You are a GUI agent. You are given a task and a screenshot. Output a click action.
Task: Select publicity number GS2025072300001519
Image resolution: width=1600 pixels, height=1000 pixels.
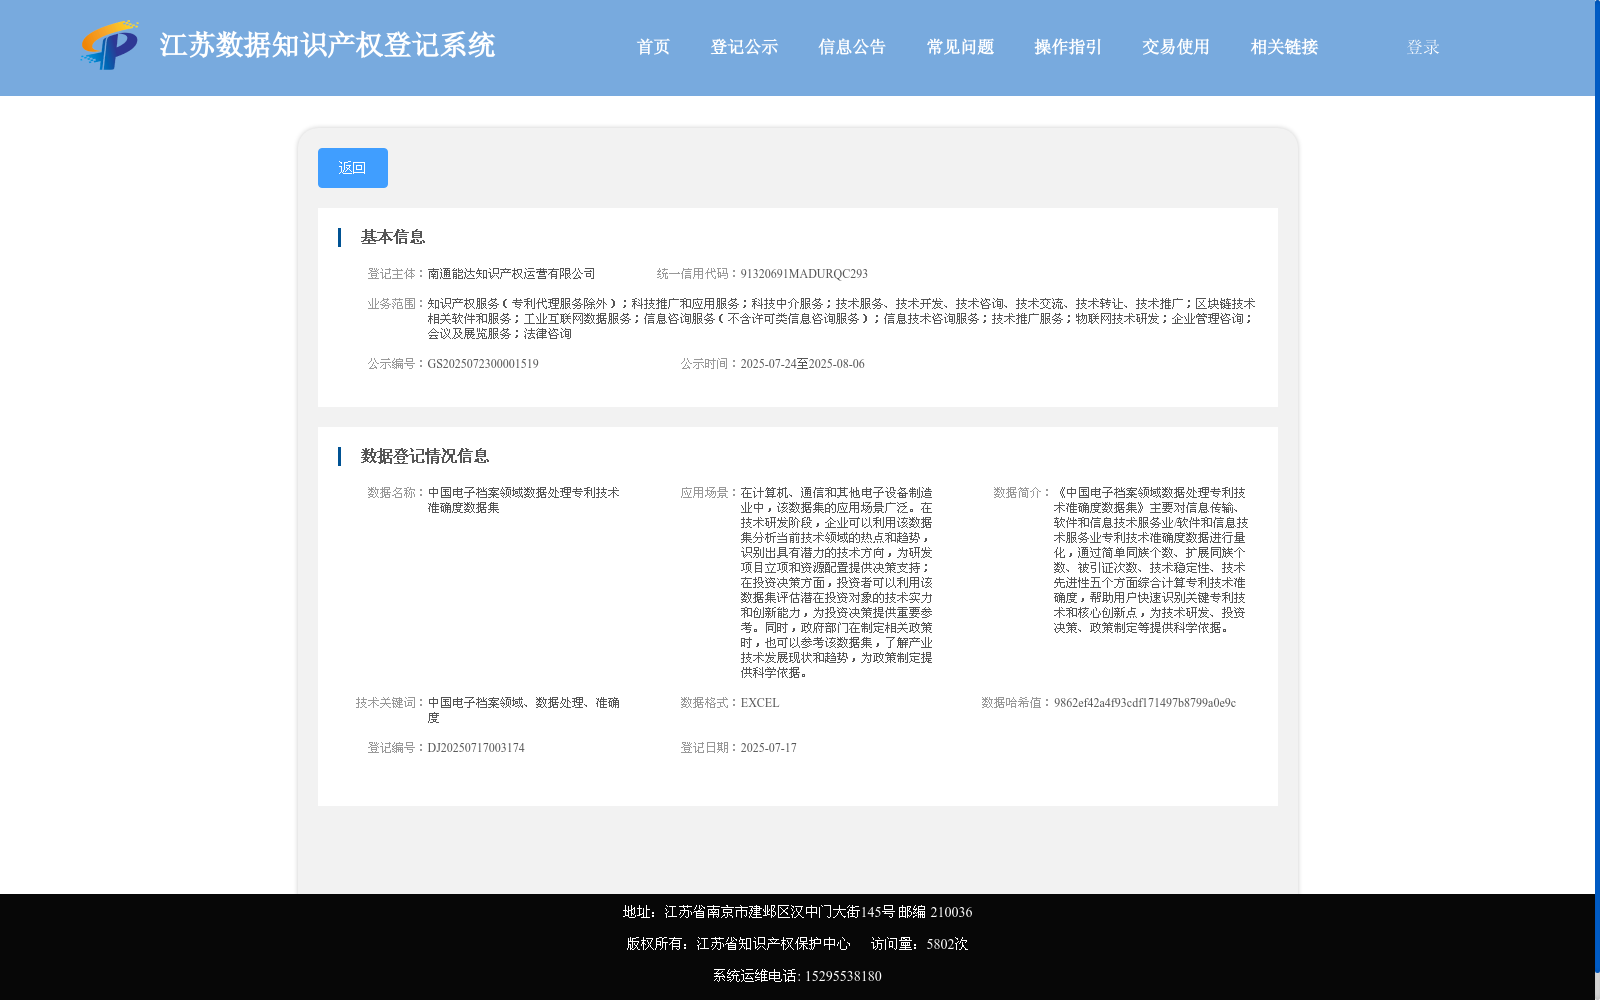tap(483, 364)
